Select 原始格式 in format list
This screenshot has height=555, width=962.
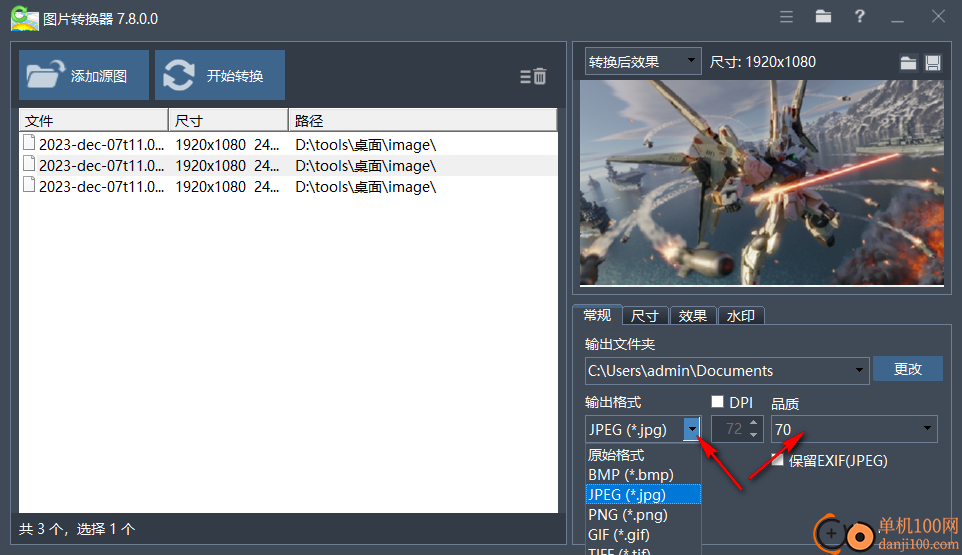click(x=643, y=455)
